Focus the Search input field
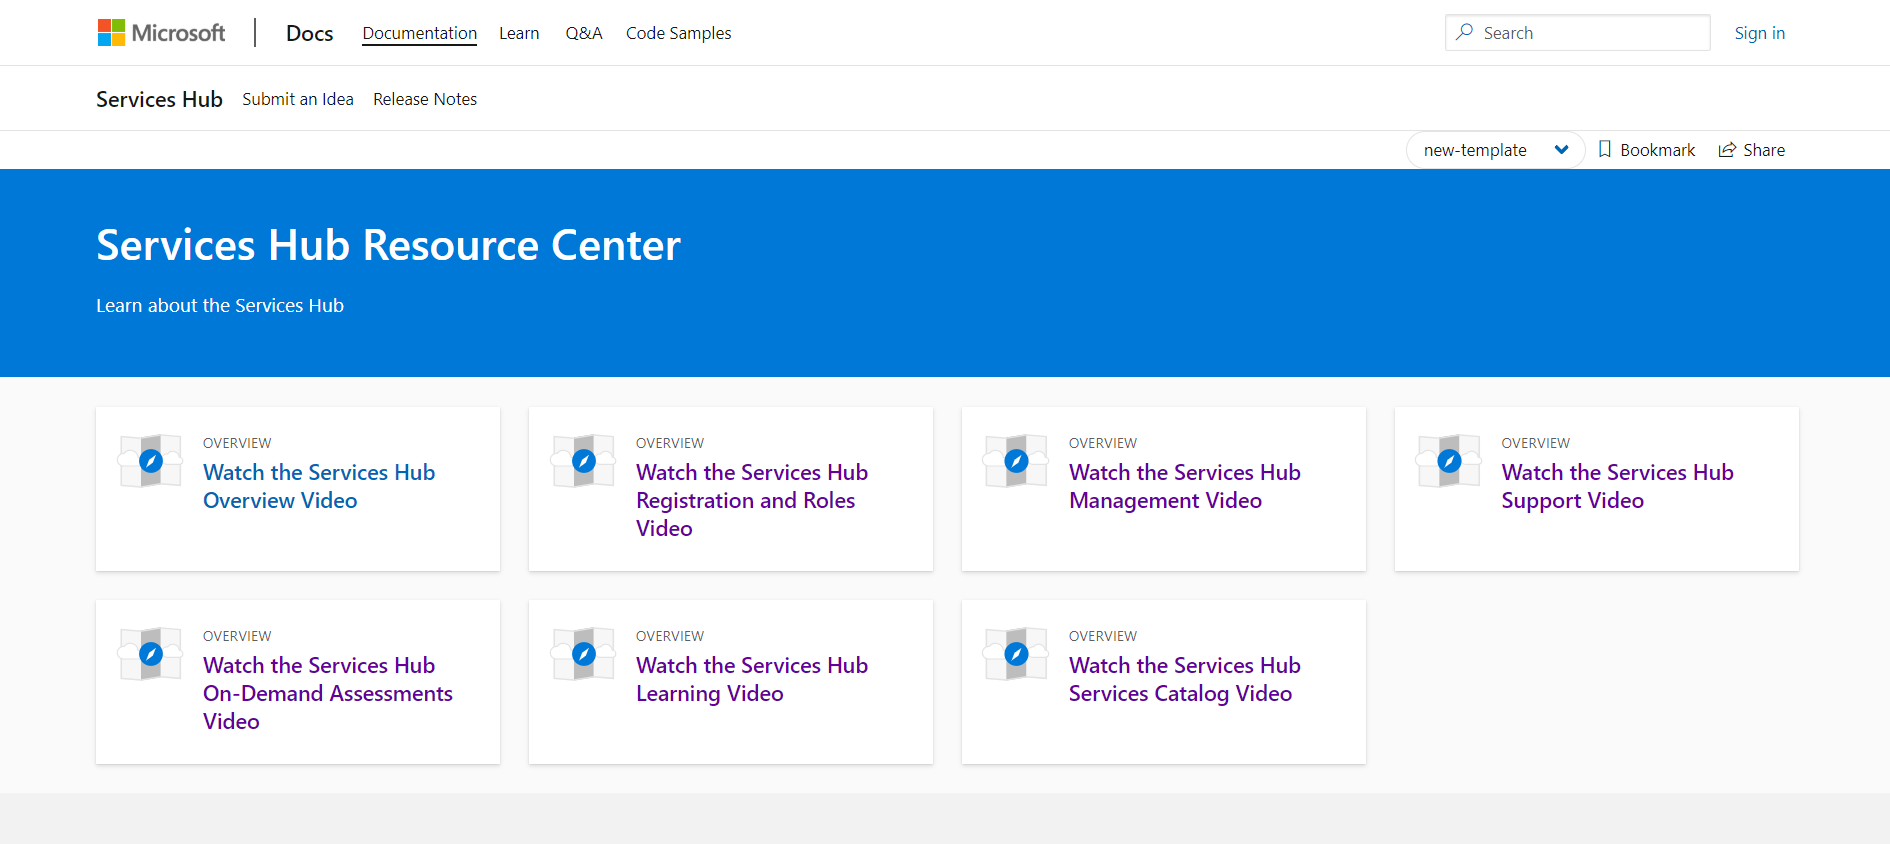 [1590, 33]
